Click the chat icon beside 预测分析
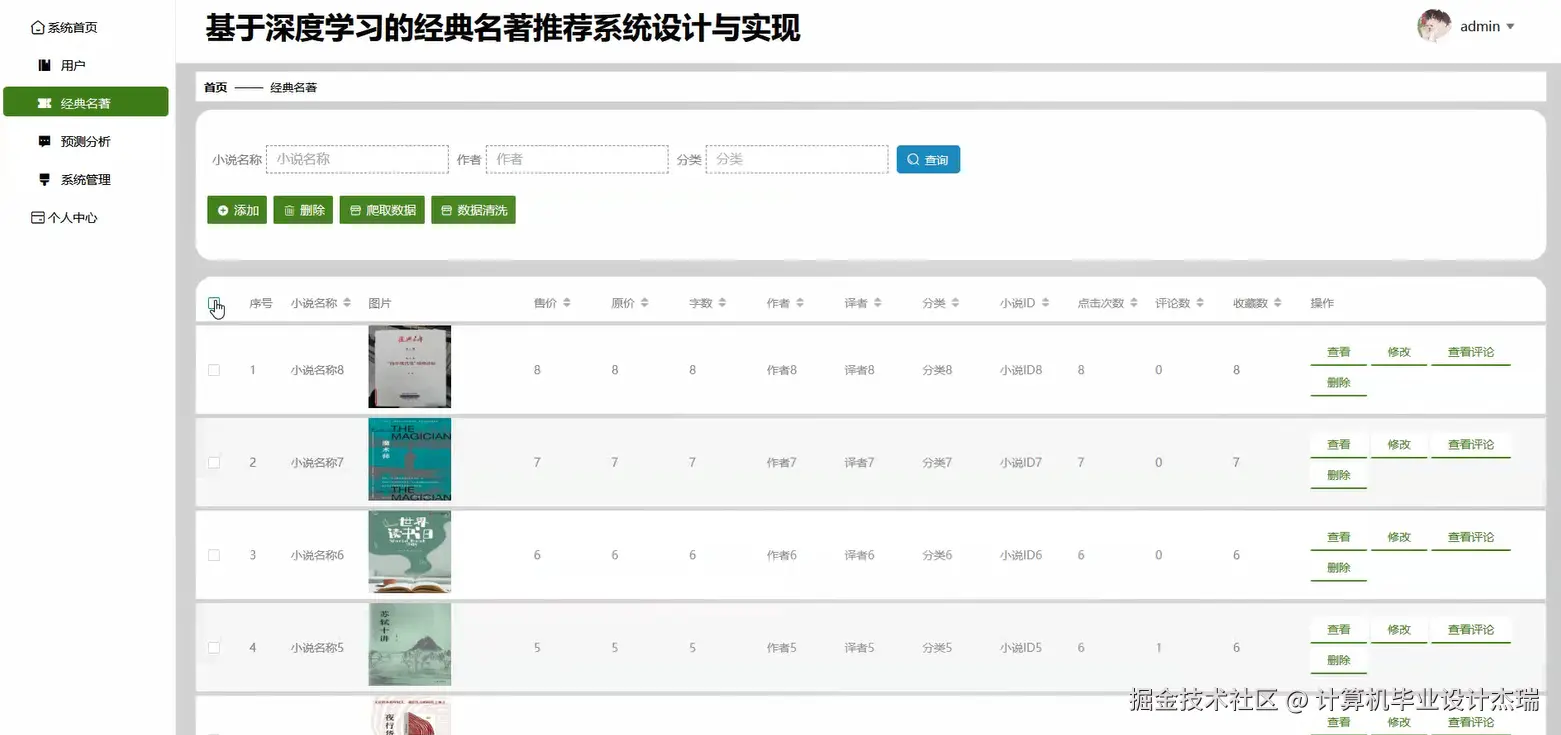 (x=44, y=141)
